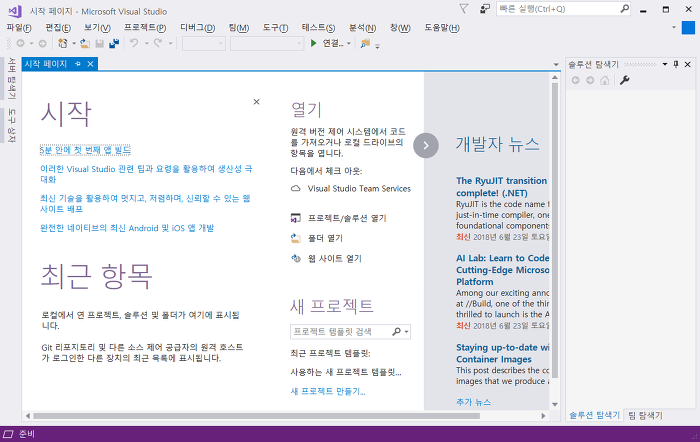
Task: Open the 보기(V) menu
Action: 97,28
